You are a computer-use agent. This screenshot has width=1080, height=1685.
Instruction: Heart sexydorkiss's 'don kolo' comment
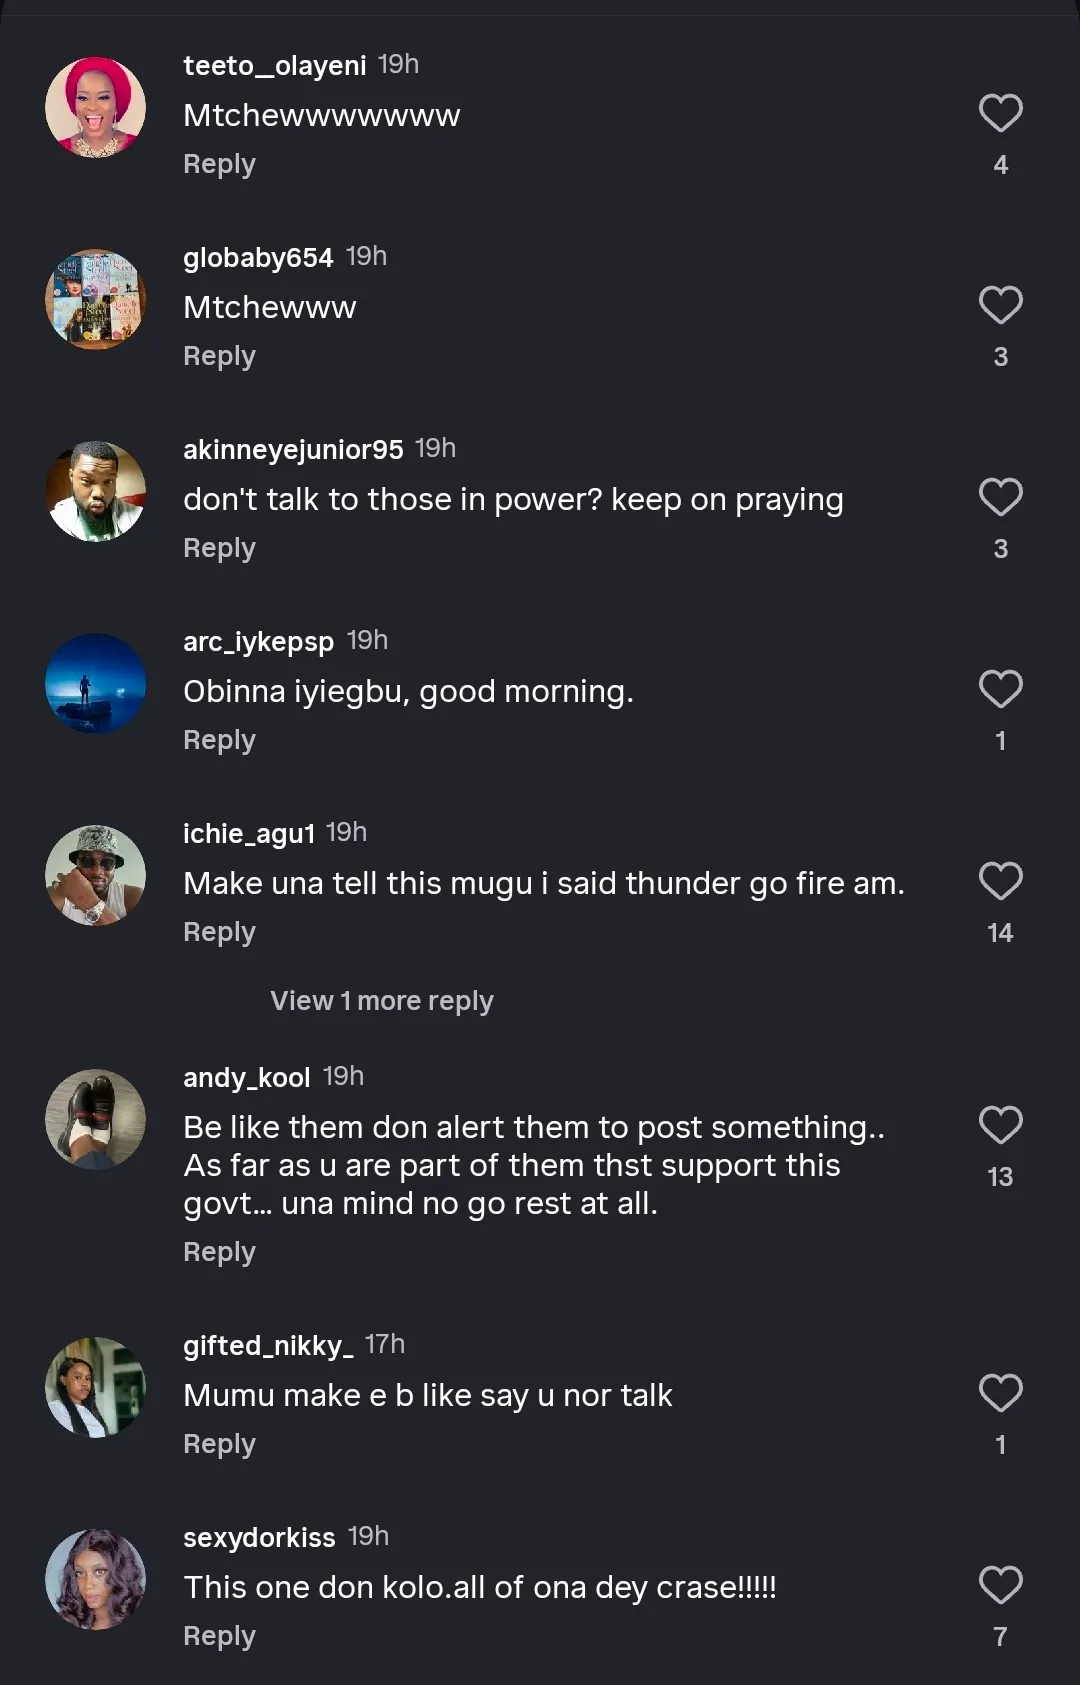1000,1586
